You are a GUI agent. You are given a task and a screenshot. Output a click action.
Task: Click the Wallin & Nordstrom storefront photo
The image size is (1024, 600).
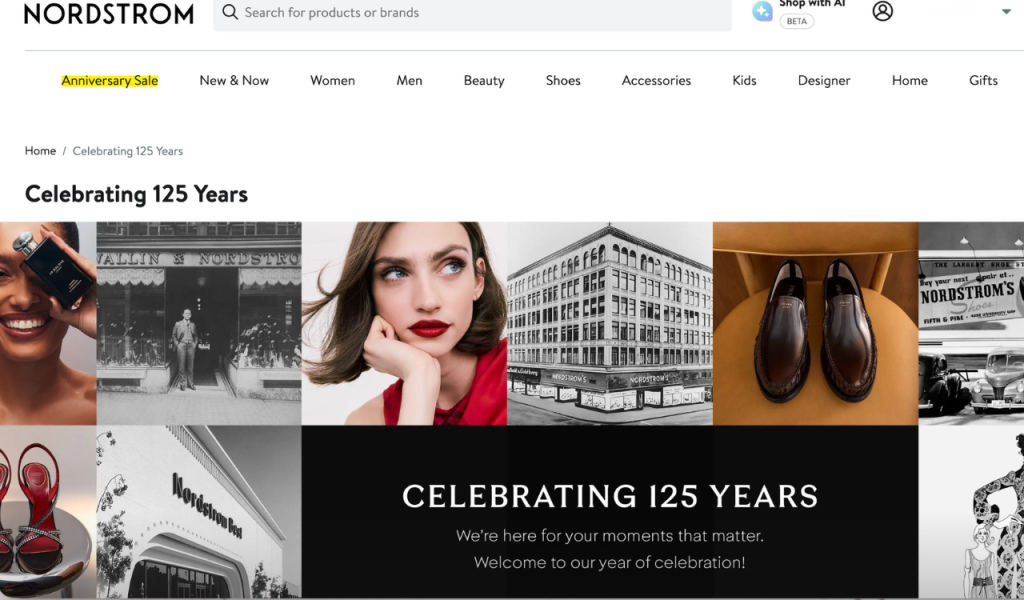(x=199, y=324)
